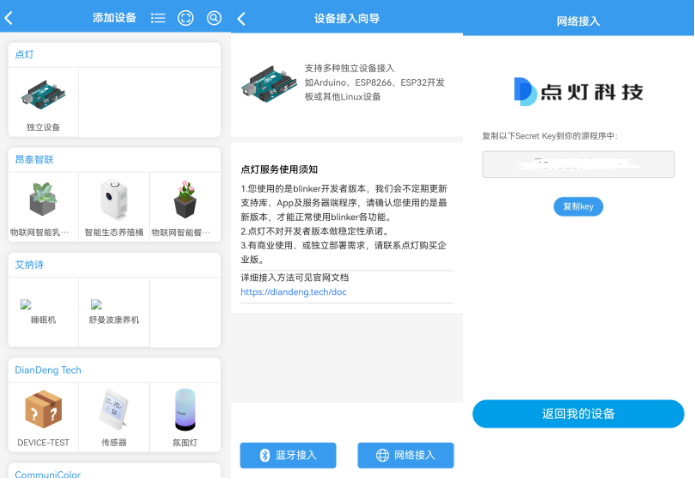Viewport: 695px width, 487px height.
Task: Tap back arrow on 添加设备 screen
Action: tap(10, 18)
